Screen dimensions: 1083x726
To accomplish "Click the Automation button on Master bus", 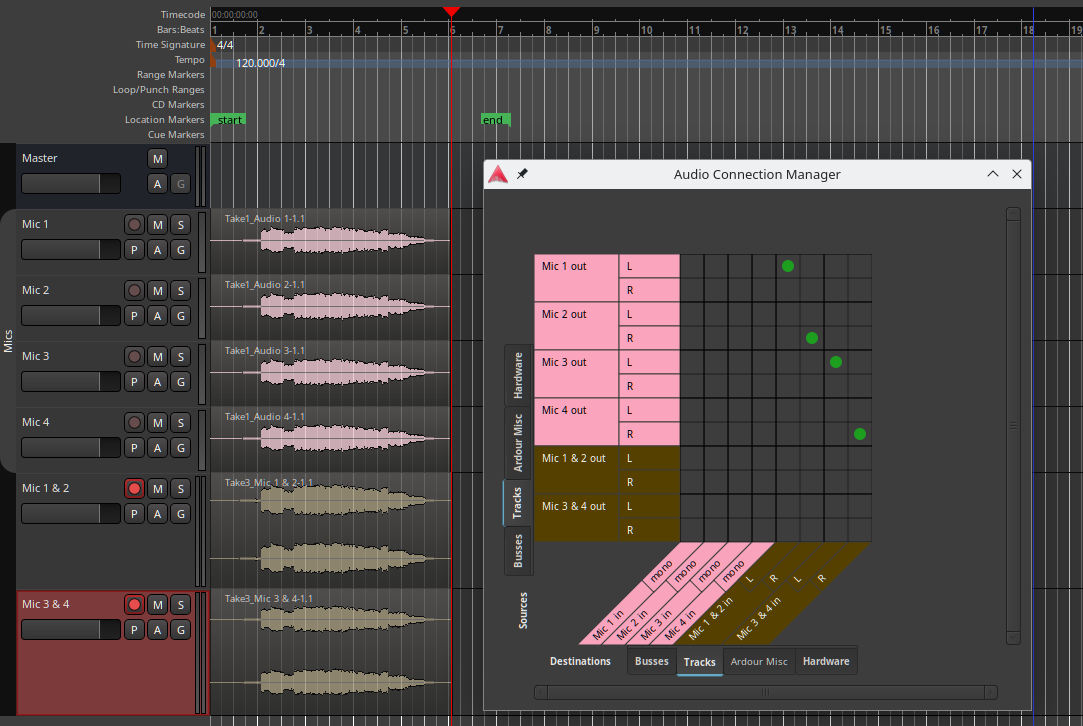I will [157, 183].
